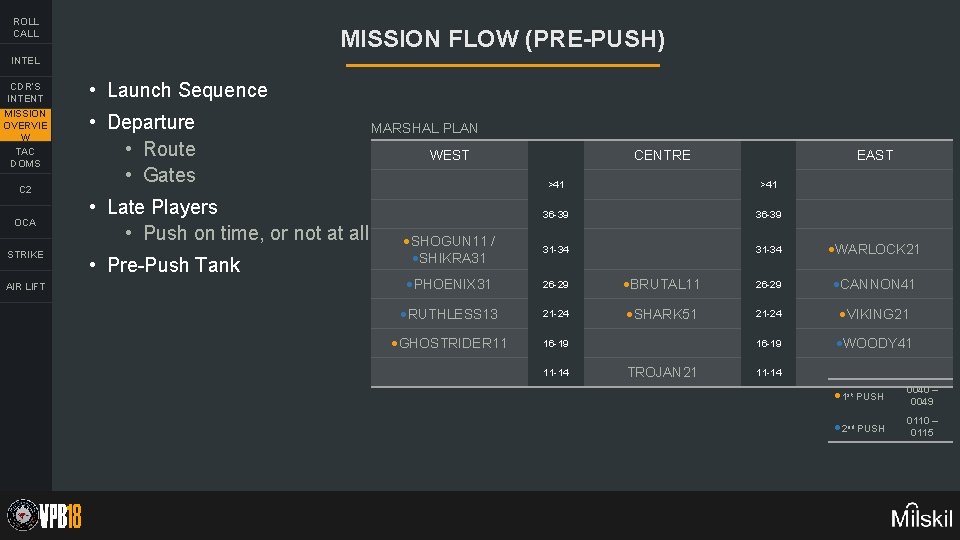Open CDR'S INTENT in the sidebar

[26, 92]
